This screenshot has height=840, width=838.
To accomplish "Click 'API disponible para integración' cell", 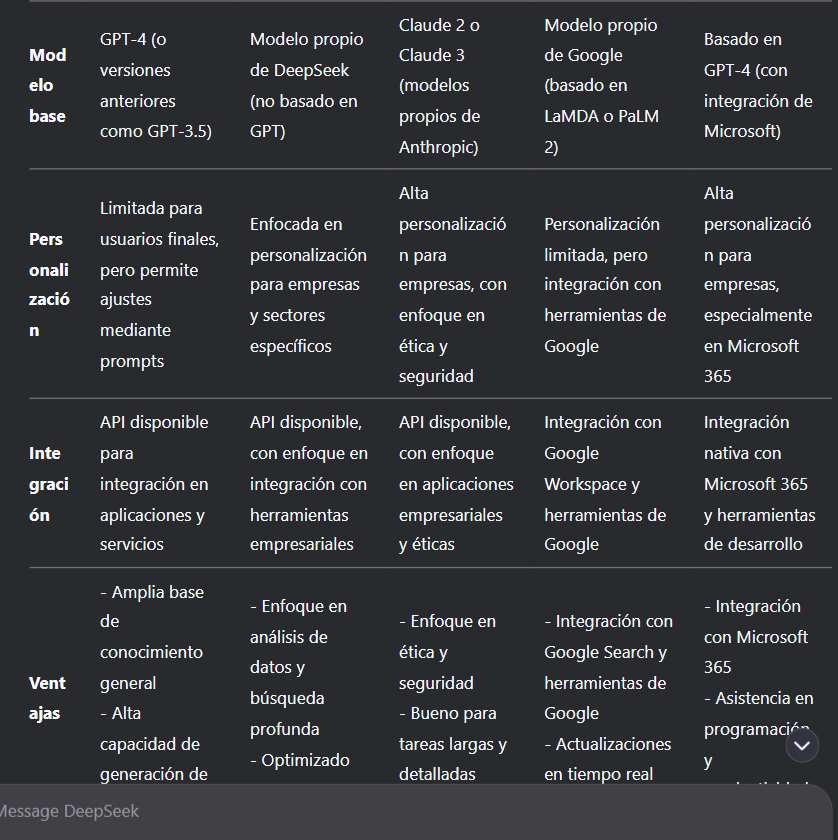I will 154,483.
